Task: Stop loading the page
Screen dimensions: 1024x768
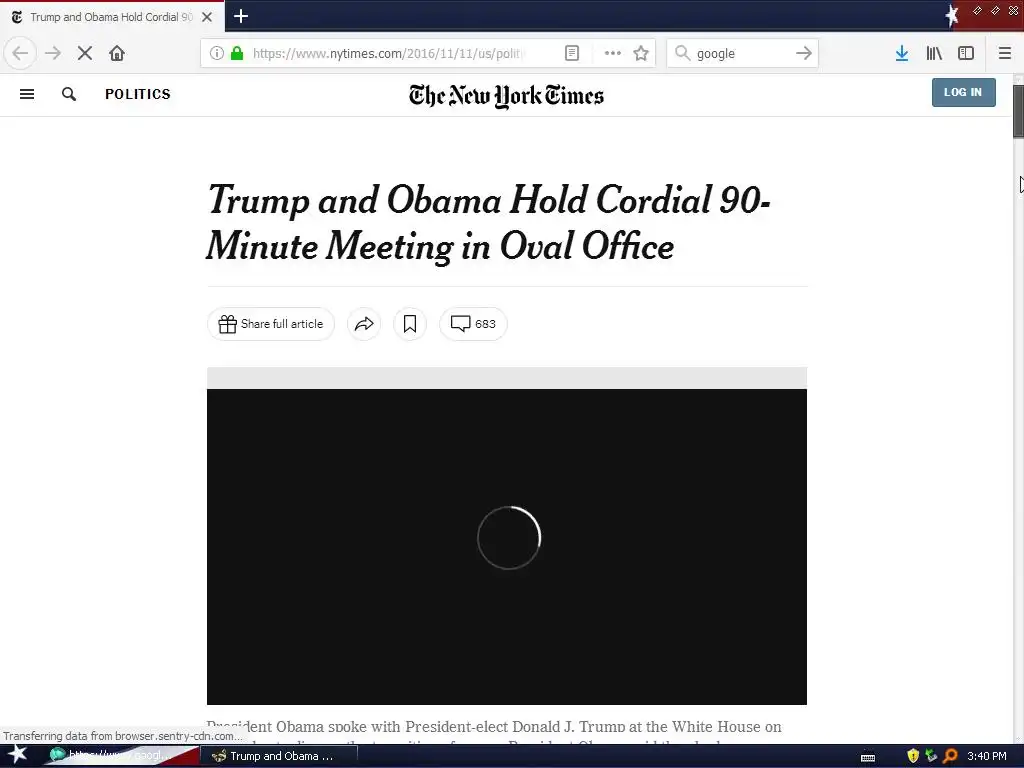Action: pyautogui.click(x=85, y=53)
